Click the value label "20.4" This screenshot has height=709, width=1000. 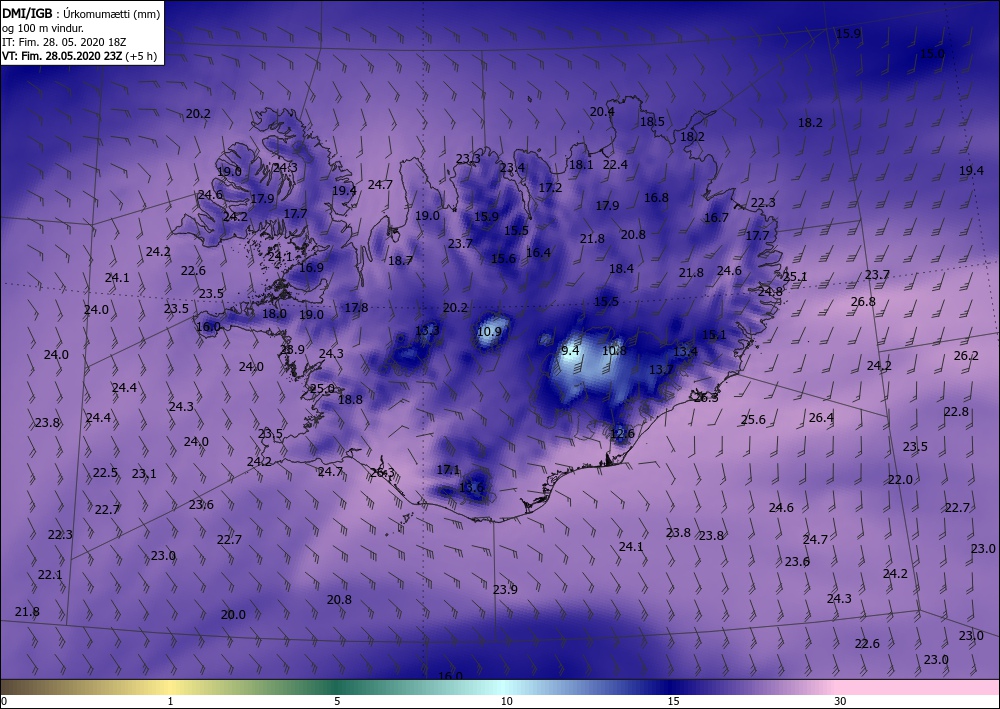pyautogui.click(x=602, y=112)
